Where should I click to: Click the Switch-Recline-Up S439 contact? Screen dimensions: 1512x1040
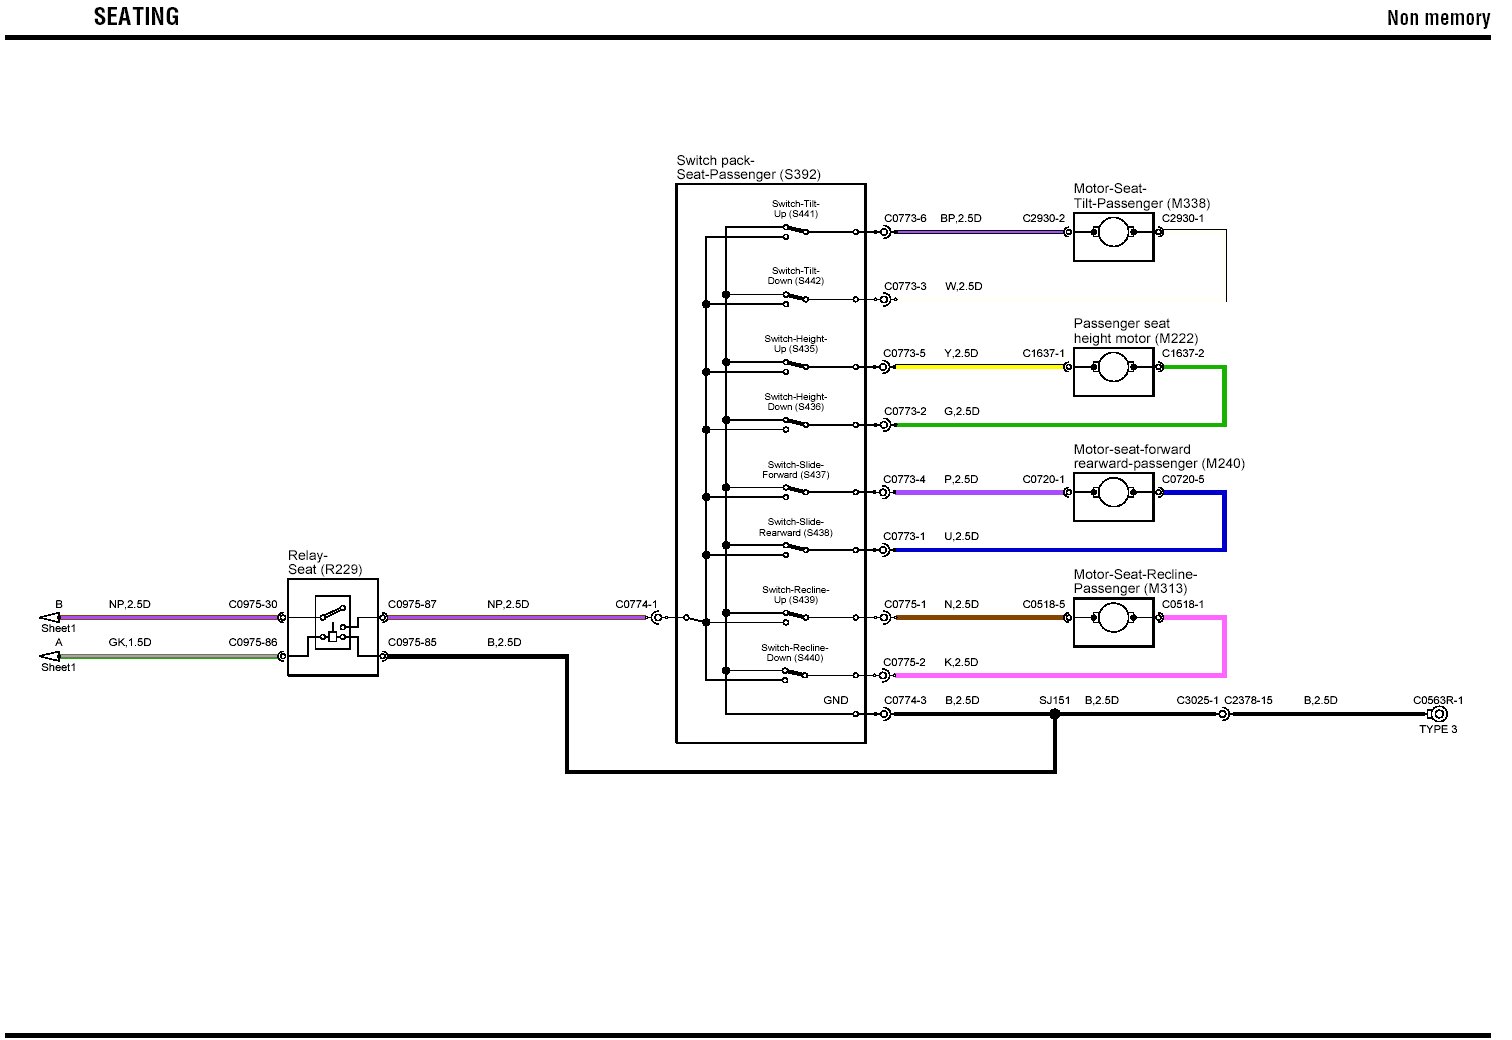796,616
